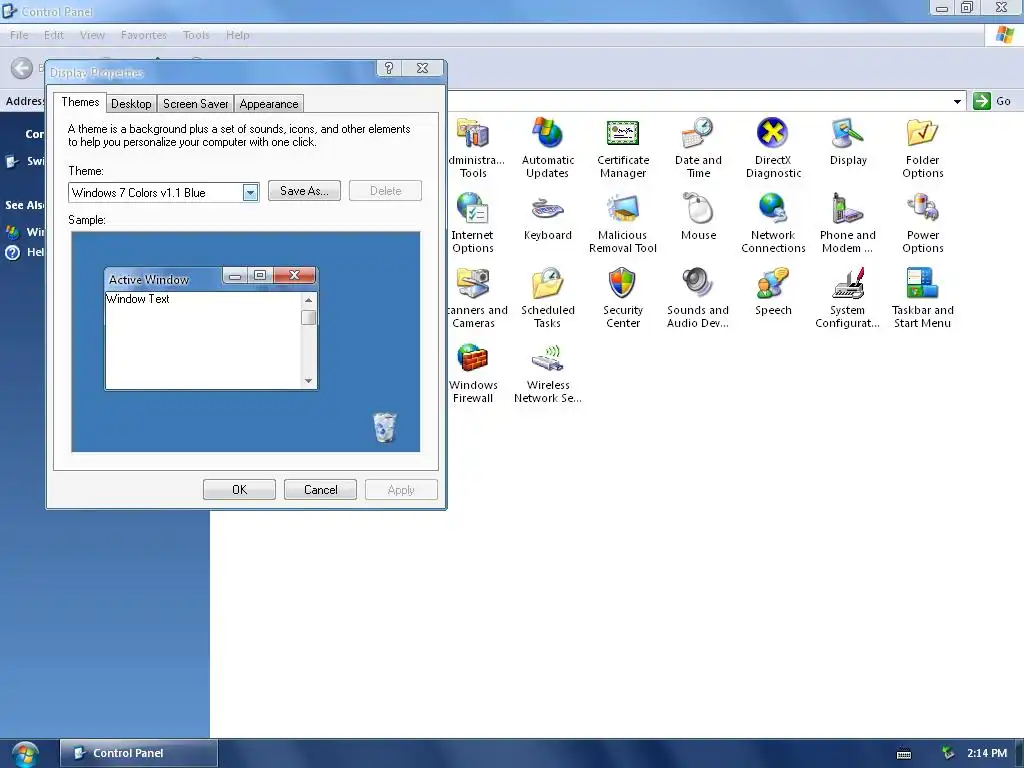Open the File menu
Screen dimensions: 1024x768
click(x=19, y=35)
